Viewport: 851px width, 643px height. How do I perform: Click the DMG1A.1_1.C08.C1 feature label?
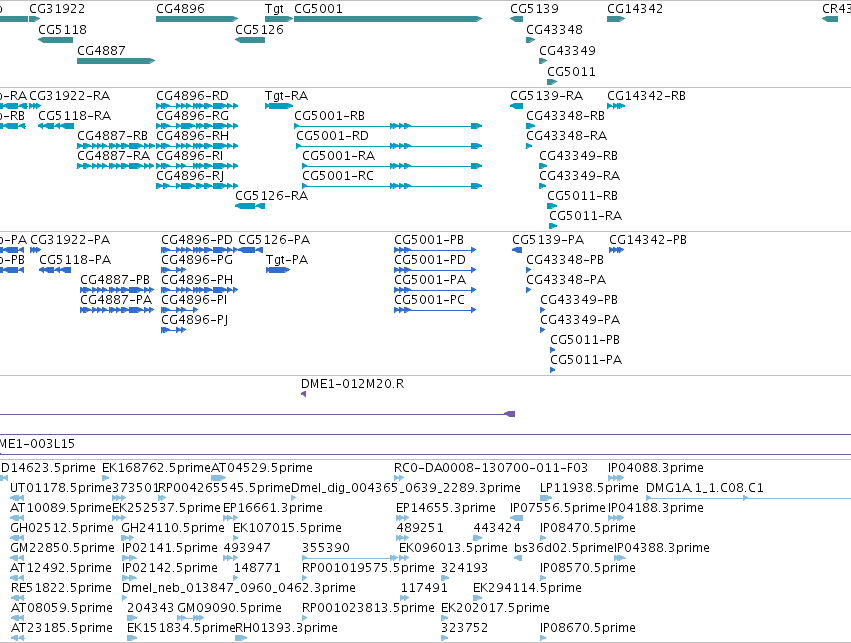click(x=705, y=488)
